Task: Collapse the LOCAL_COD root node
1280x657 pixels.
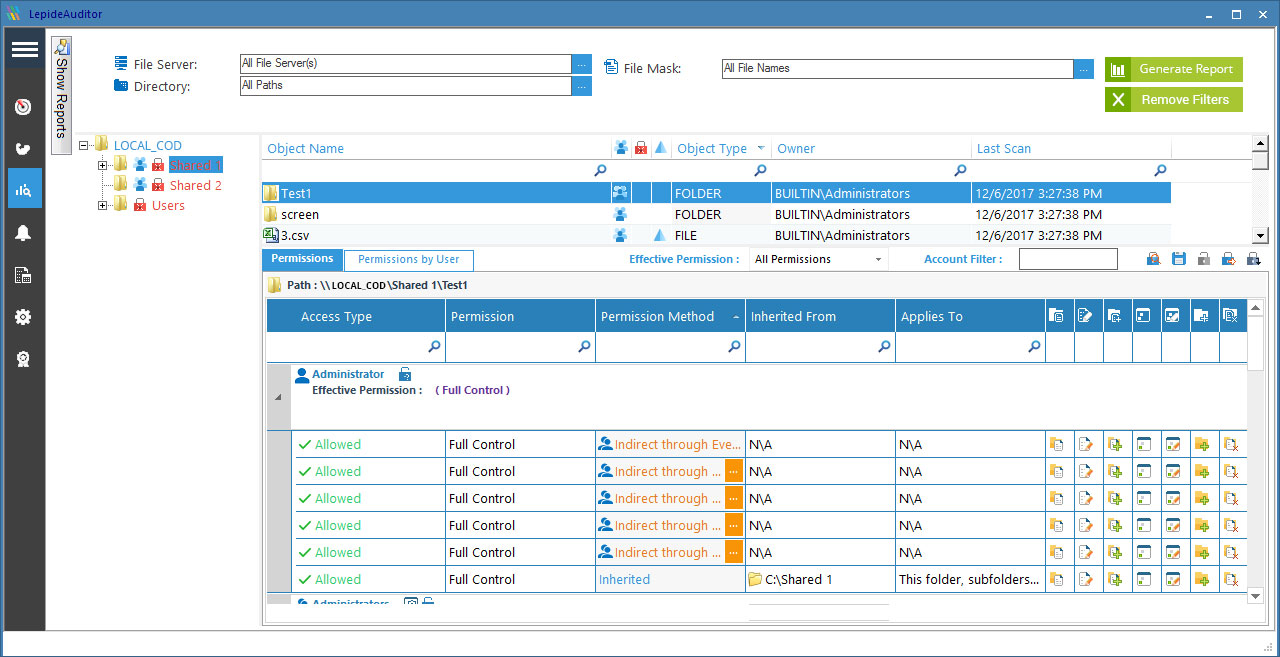Action: 84,146
